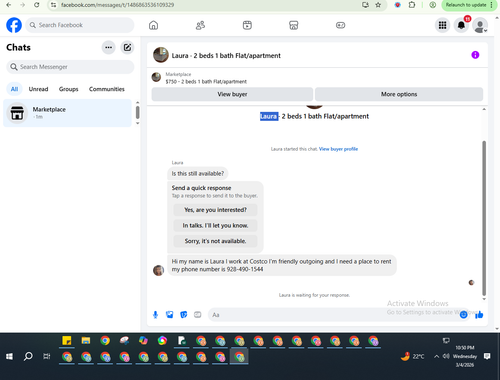The height and width of the screenshot is (380, 500).
Task: Click Laura's avatar in the chat header
Action: (161, 55)
